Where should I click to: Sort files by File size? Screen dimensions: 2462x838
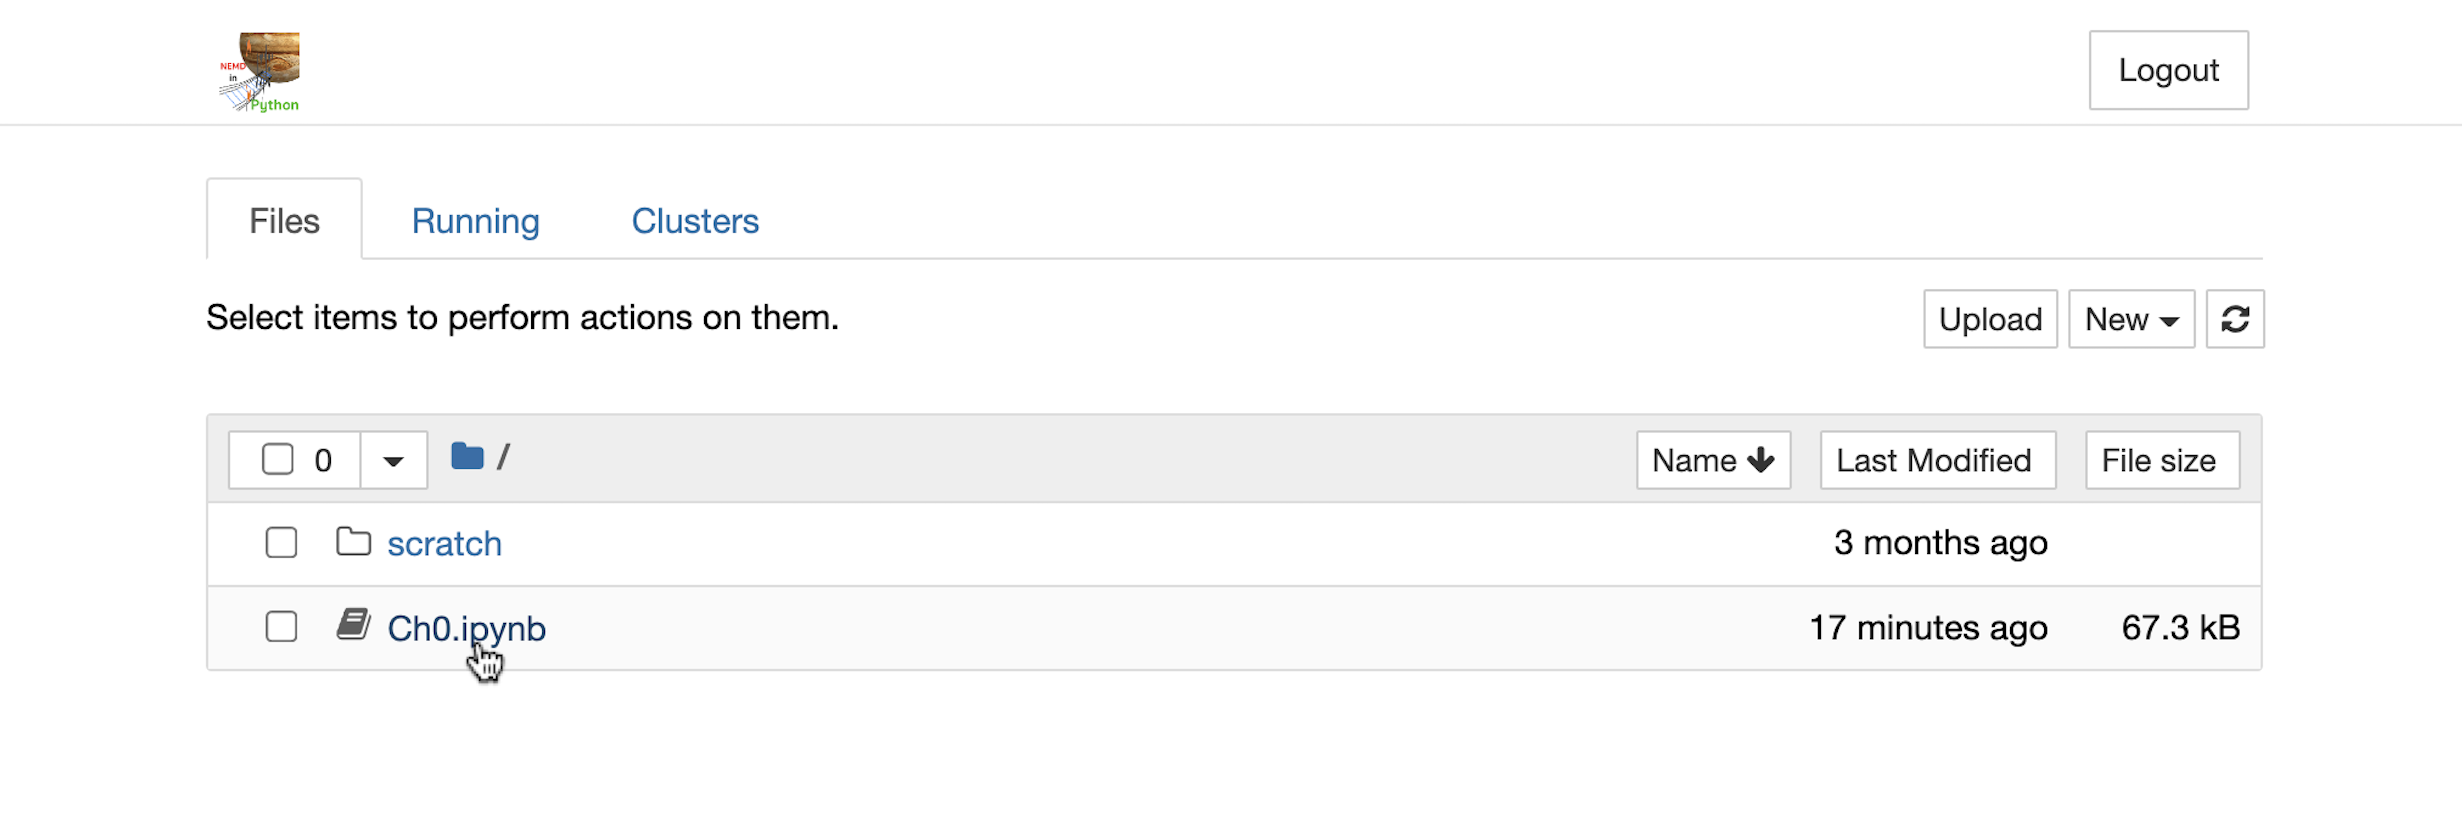[x=2161, y=460]
